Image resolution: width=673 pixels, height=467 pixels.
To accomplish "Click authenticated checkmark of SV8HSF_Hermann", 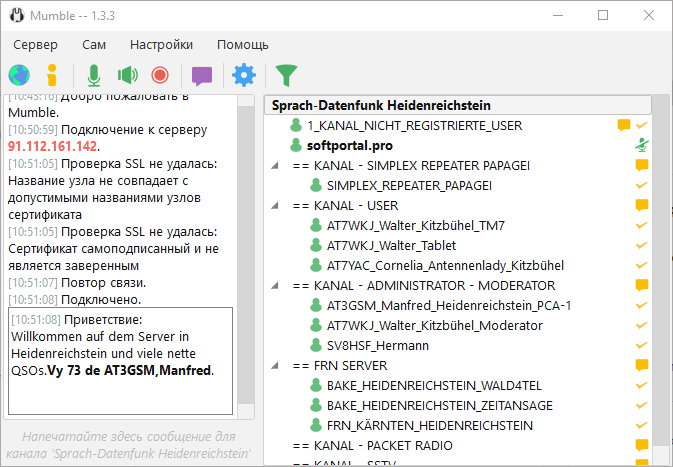I will [x=642, y=346].
